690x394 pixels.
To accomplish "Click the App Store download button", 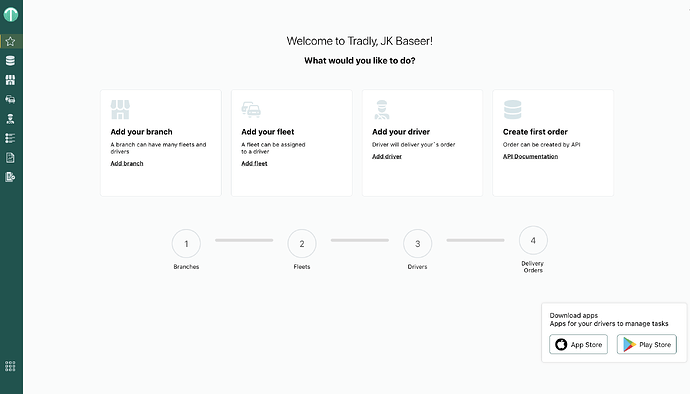I will tap(578, 344).
